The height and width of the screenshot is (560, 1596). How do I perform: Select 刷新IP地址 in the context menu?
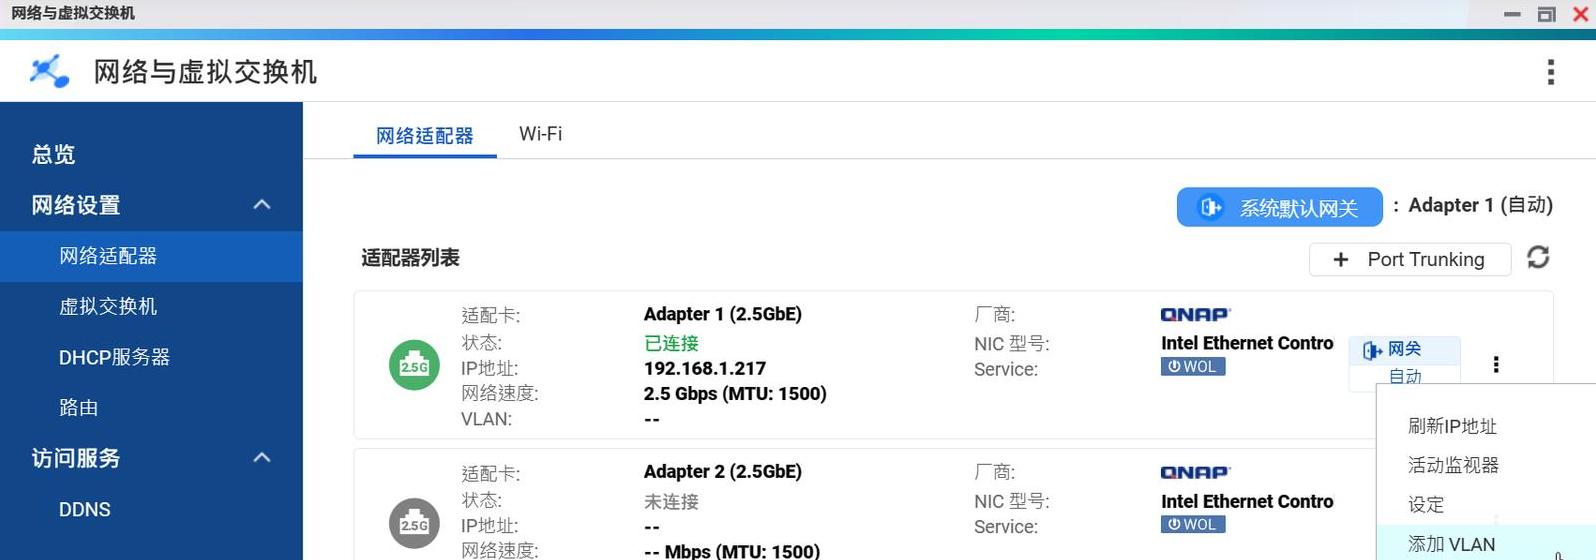click(1452, 426)
